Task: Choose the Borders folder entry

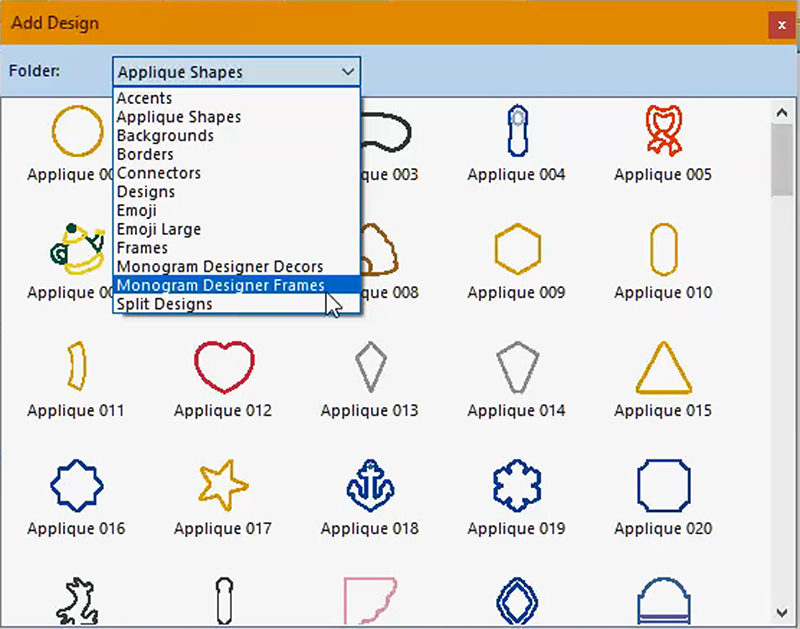Action: (x=145, y=154)
